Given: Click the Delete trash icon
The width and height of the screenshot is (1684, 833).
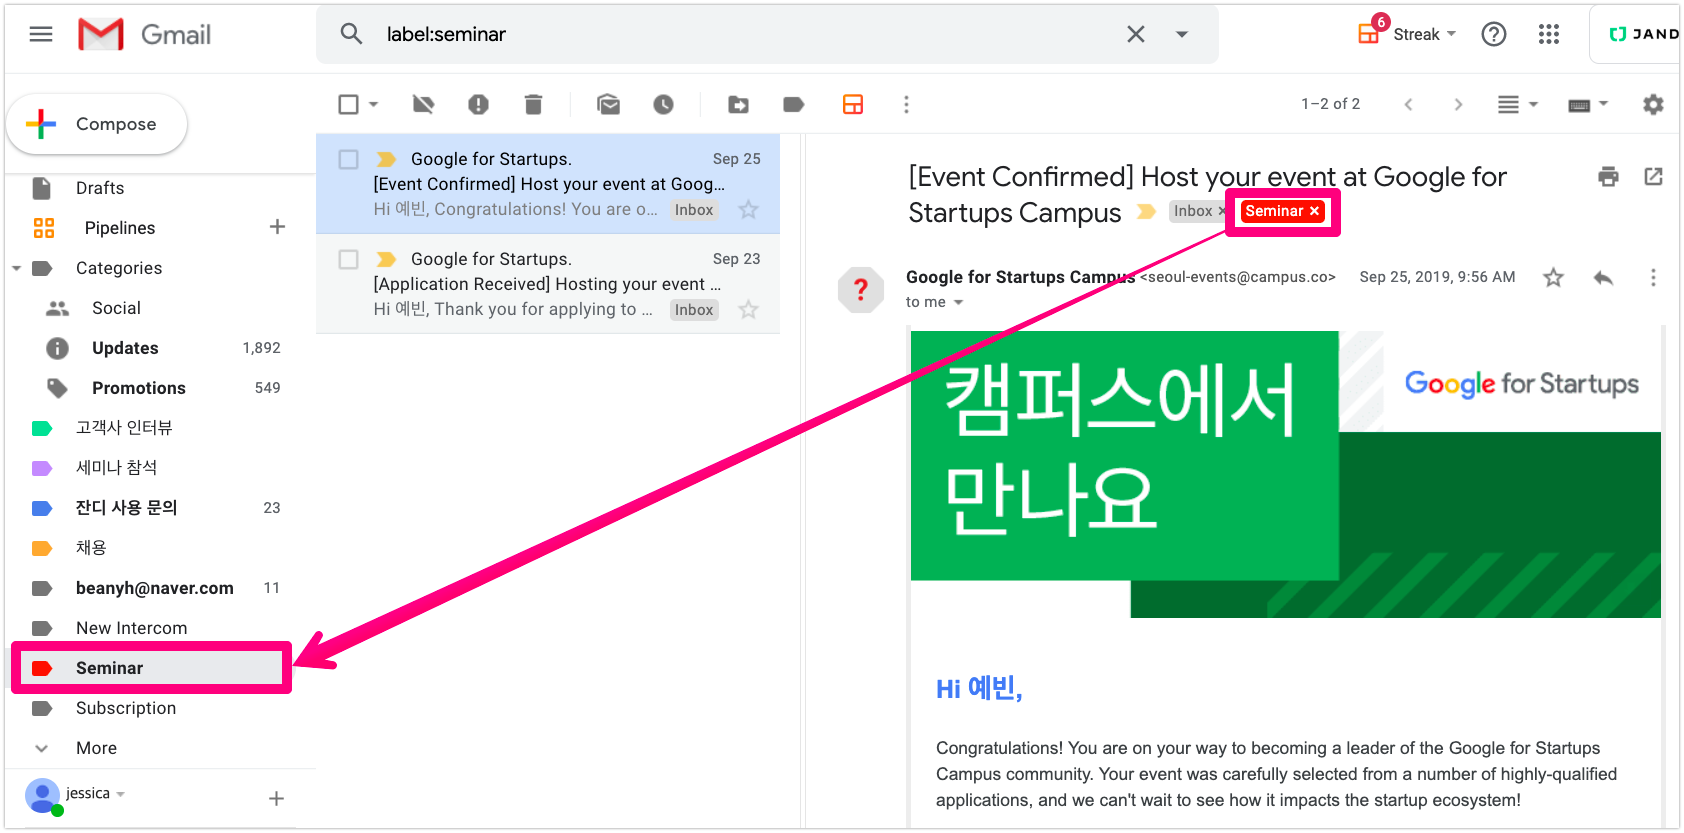Looking at the screenshot, I should (533, 104).
